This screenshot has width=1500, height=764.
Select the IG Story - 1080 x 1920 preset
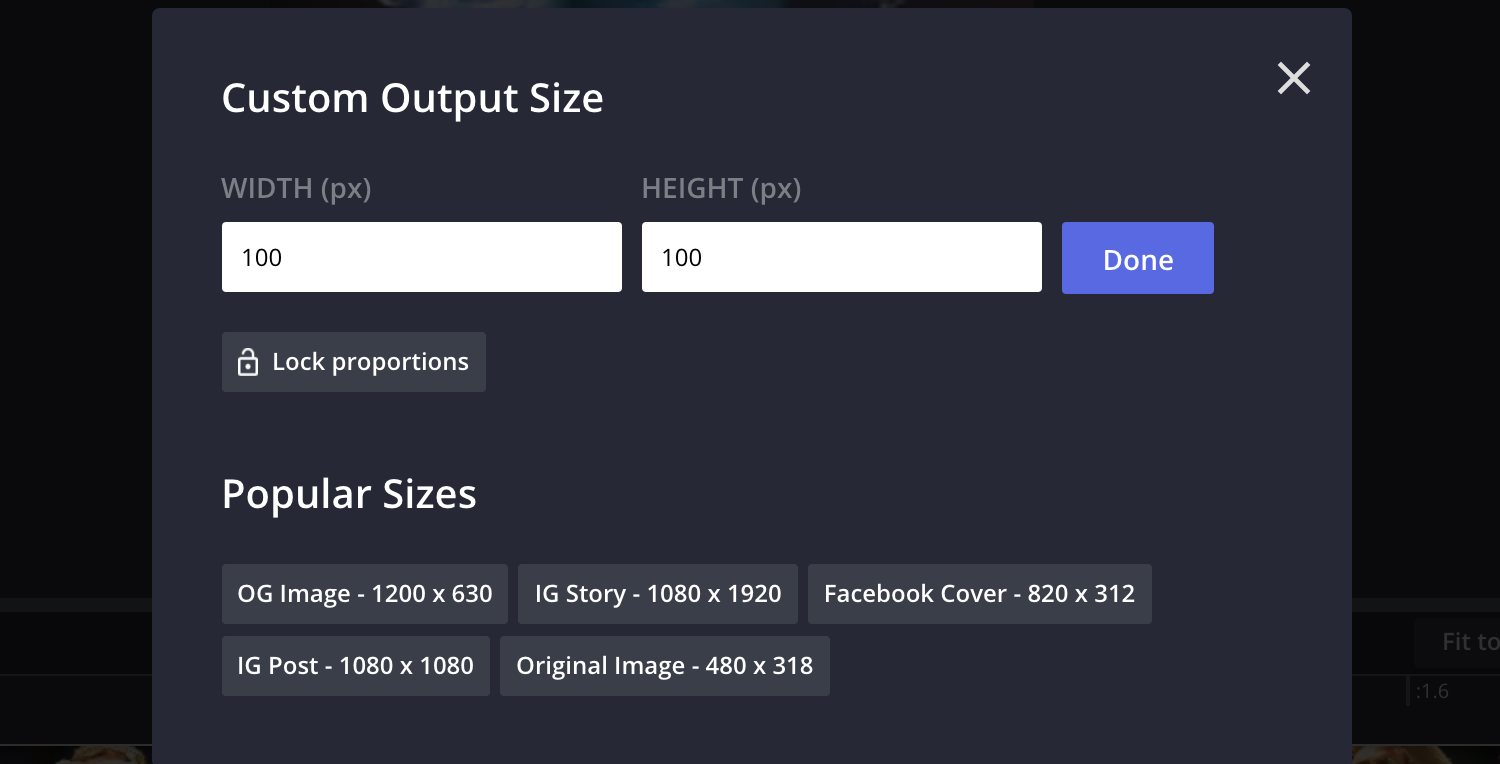[x=657, y=593]
